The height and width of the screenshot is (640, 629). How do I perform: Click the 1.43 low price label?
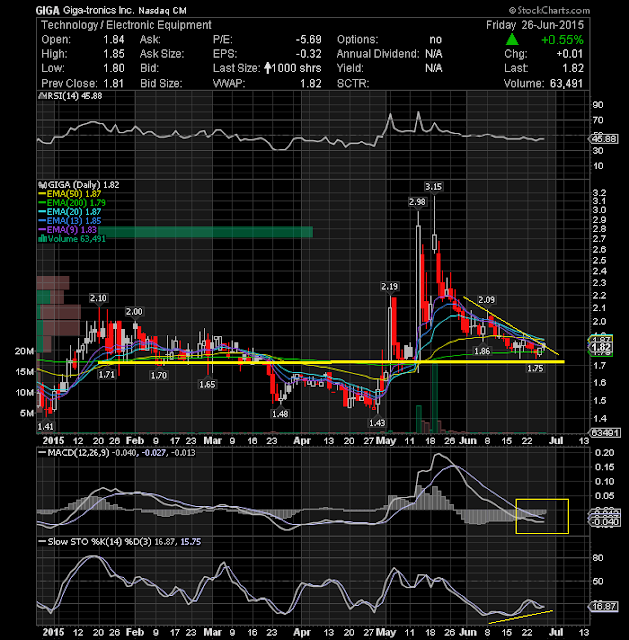point(377,423)
